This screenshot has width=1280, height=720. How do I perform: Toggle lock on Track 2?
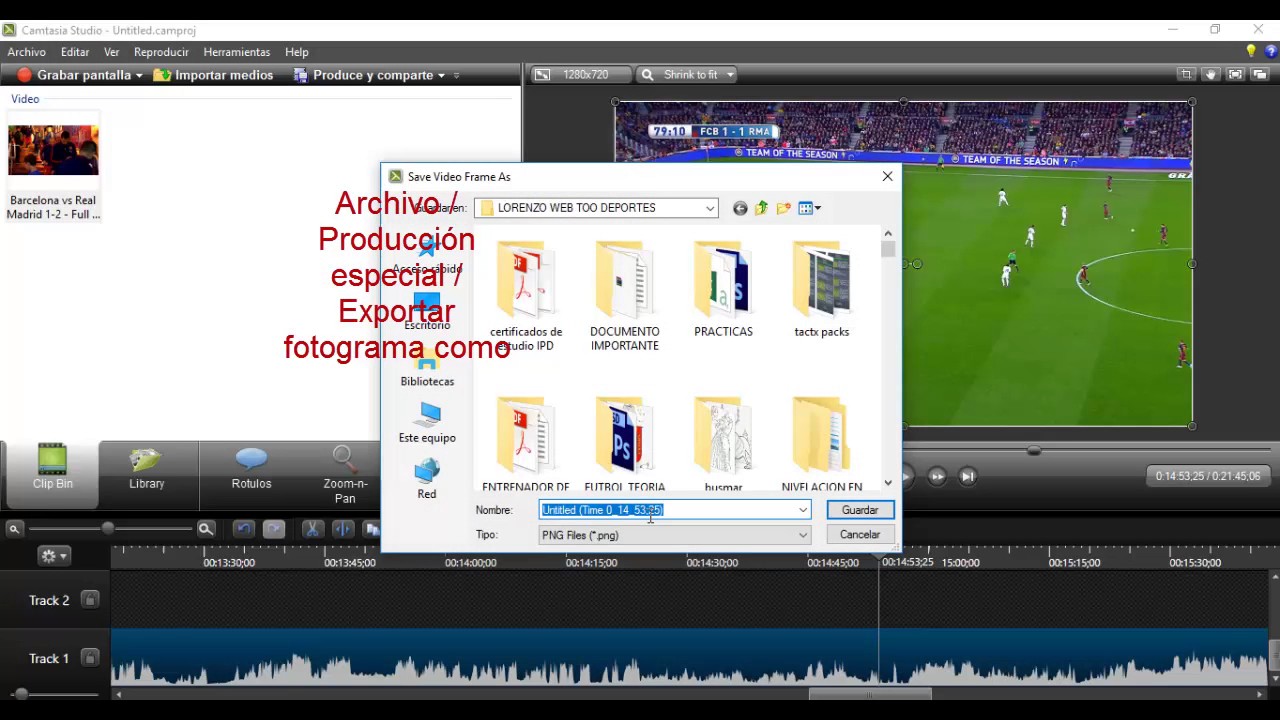coord(90,600)
